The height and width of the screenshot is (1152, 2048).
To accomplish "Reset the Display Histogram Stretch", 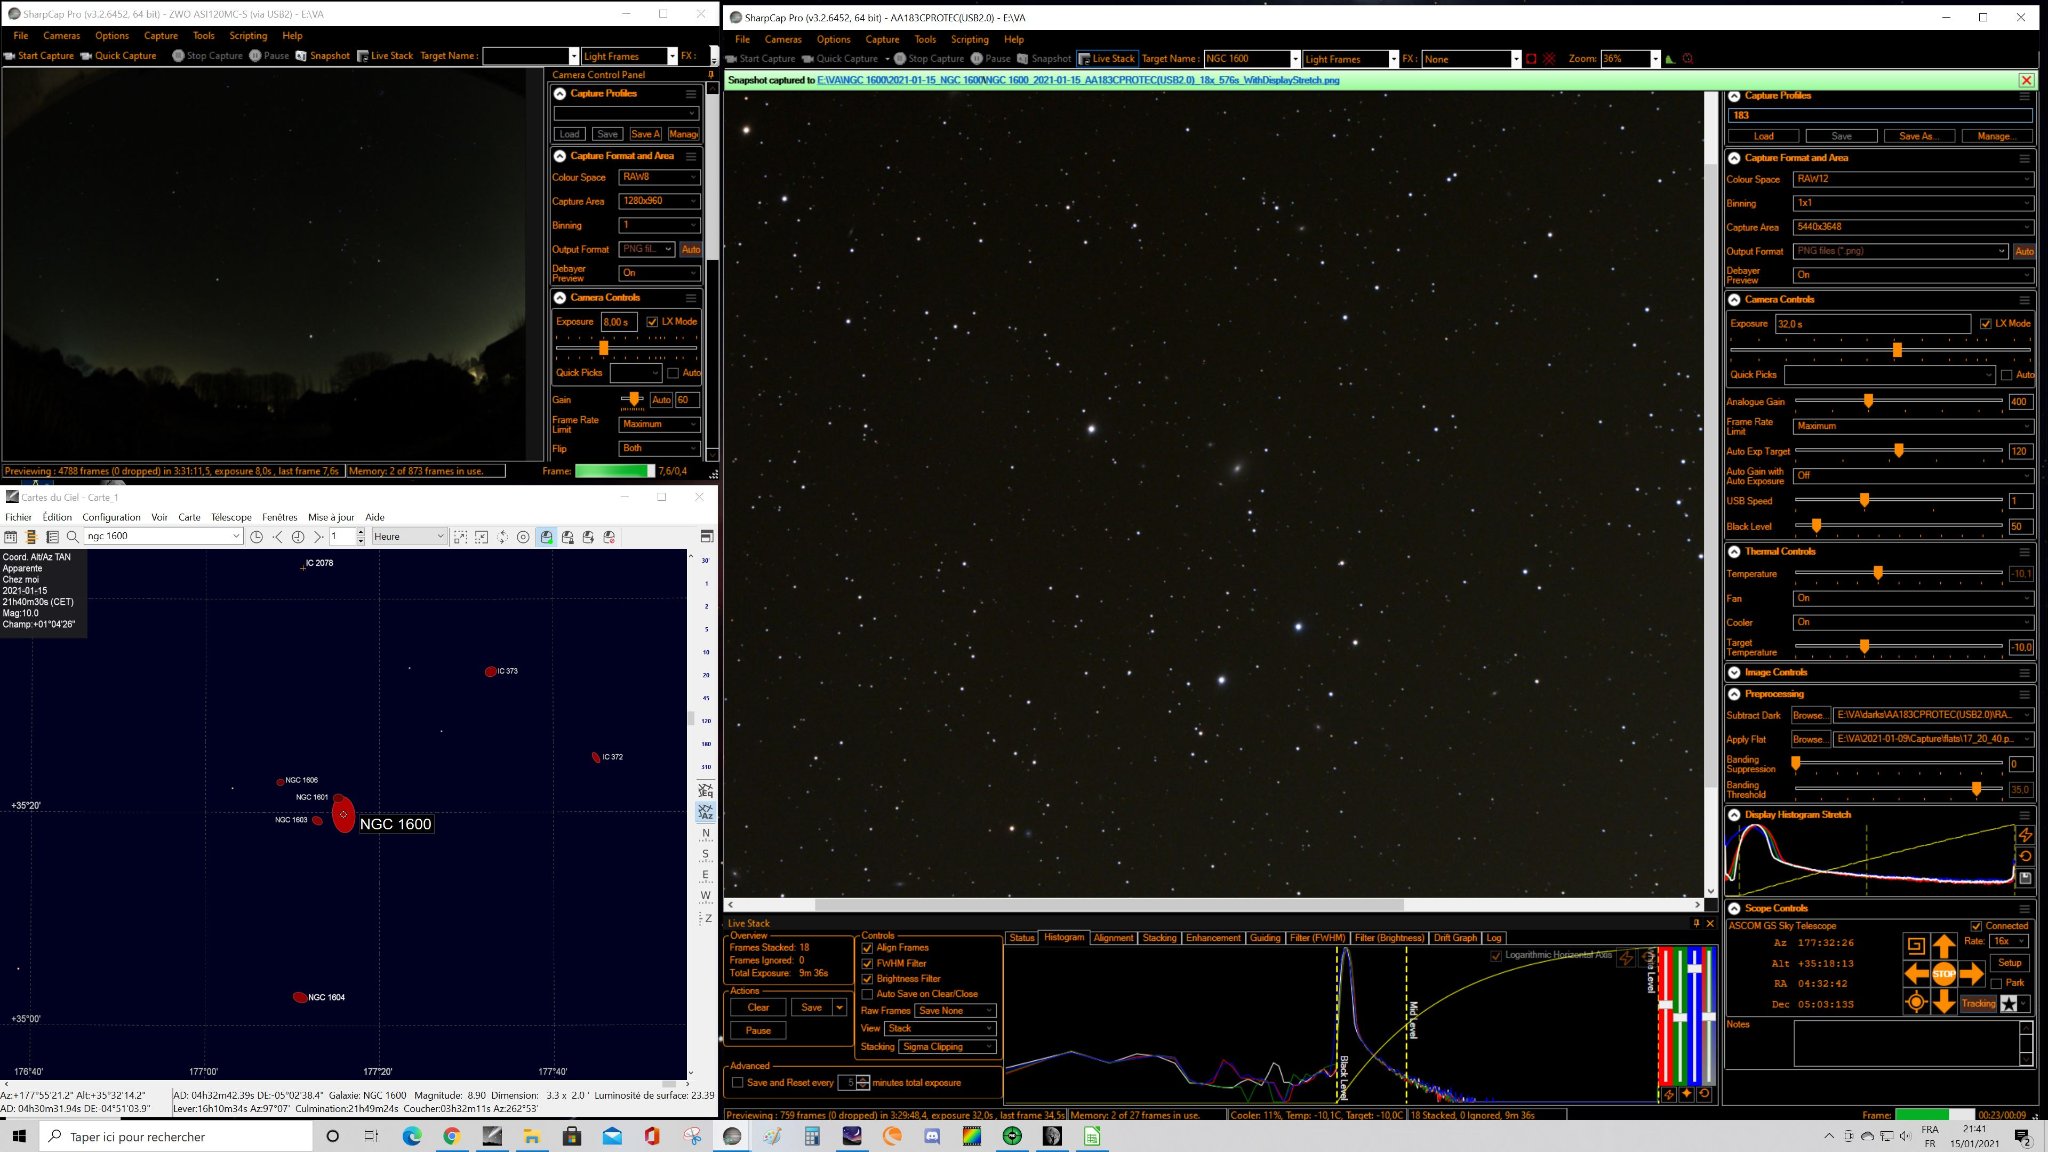I will click(2025, 856).
